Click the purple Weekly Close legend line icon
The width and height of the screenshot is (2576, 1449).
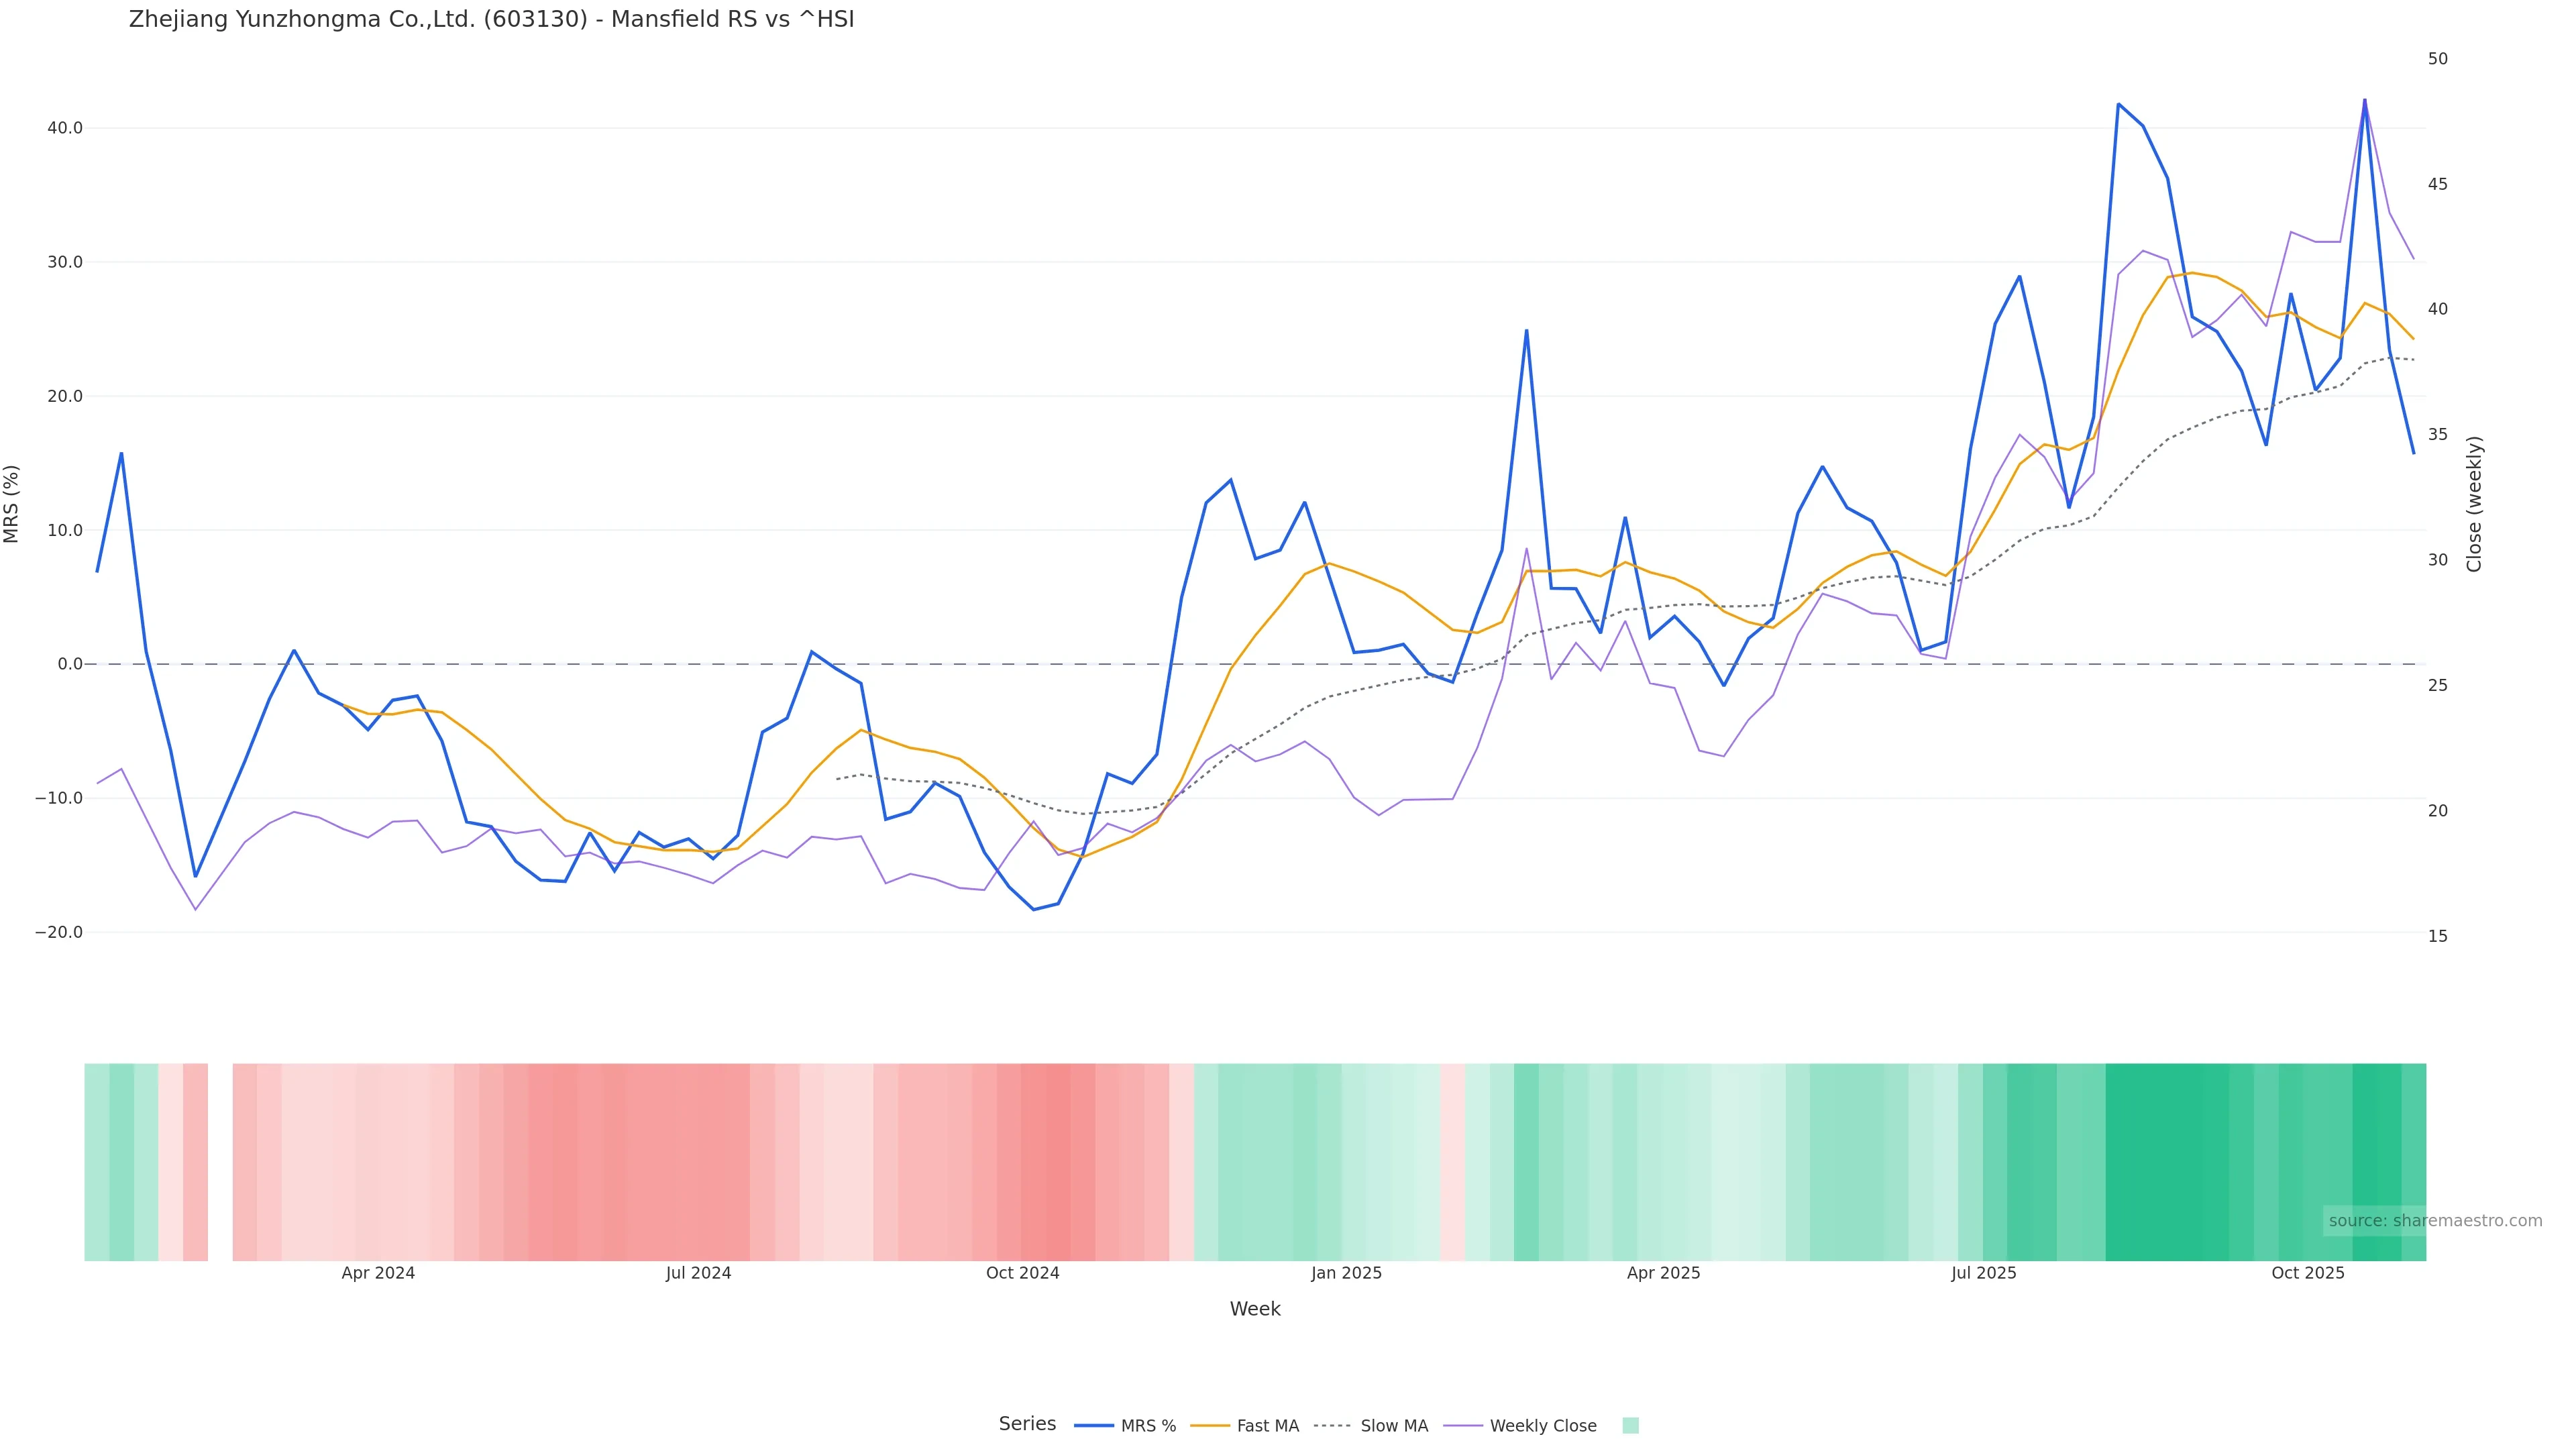pos(1463,1426)
